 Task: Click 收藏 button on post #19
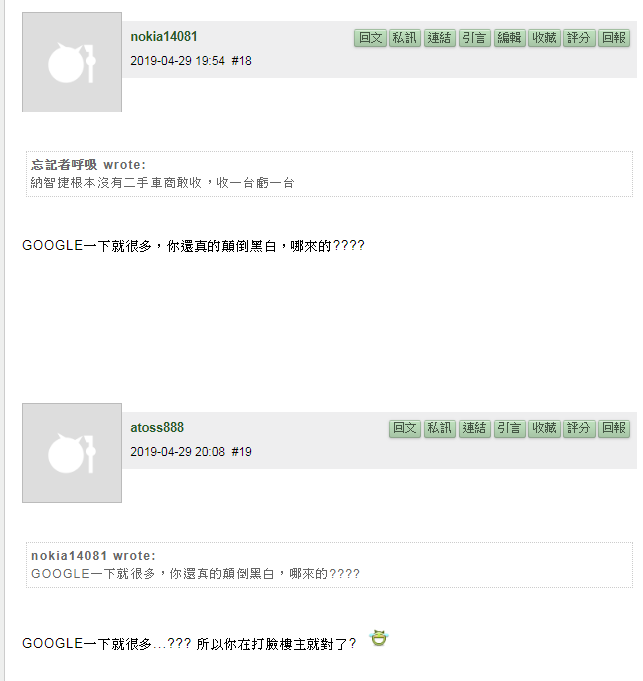[544, 429]
